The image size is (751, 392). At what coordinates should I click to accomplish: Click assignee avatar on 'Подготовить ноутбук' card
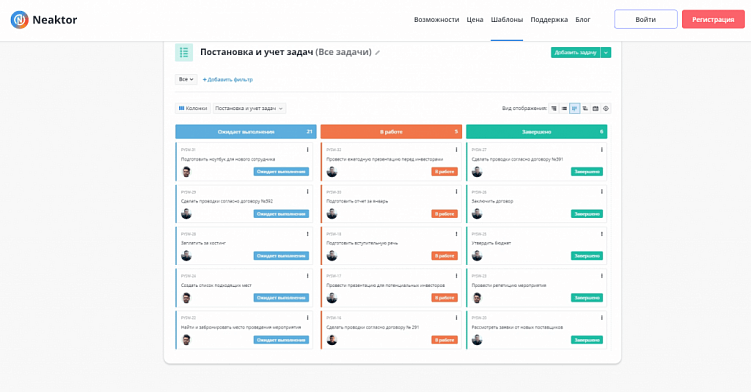coord(186,172)
